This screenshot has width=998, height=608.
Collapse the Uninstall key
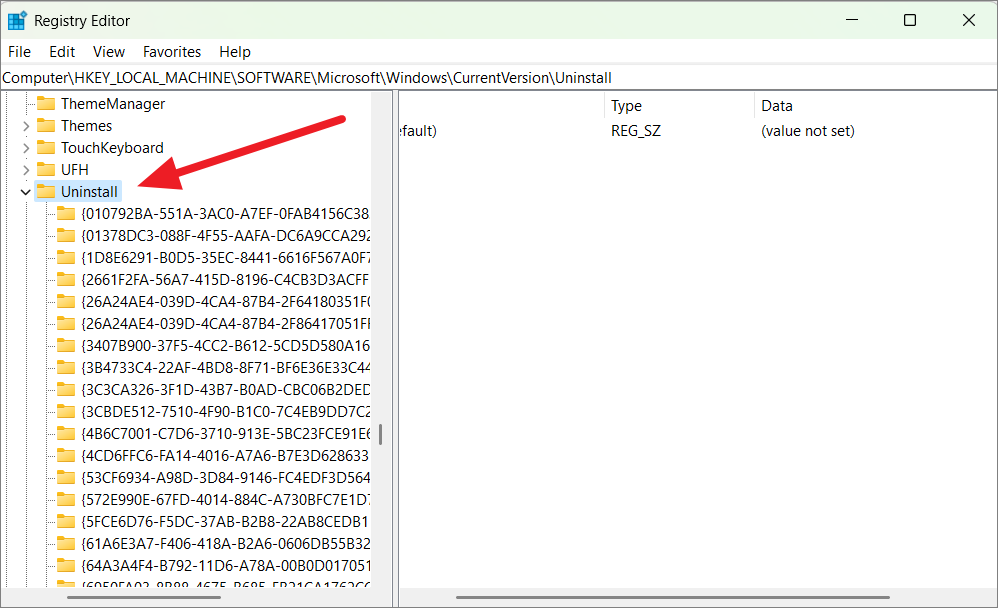pos(25,192)
